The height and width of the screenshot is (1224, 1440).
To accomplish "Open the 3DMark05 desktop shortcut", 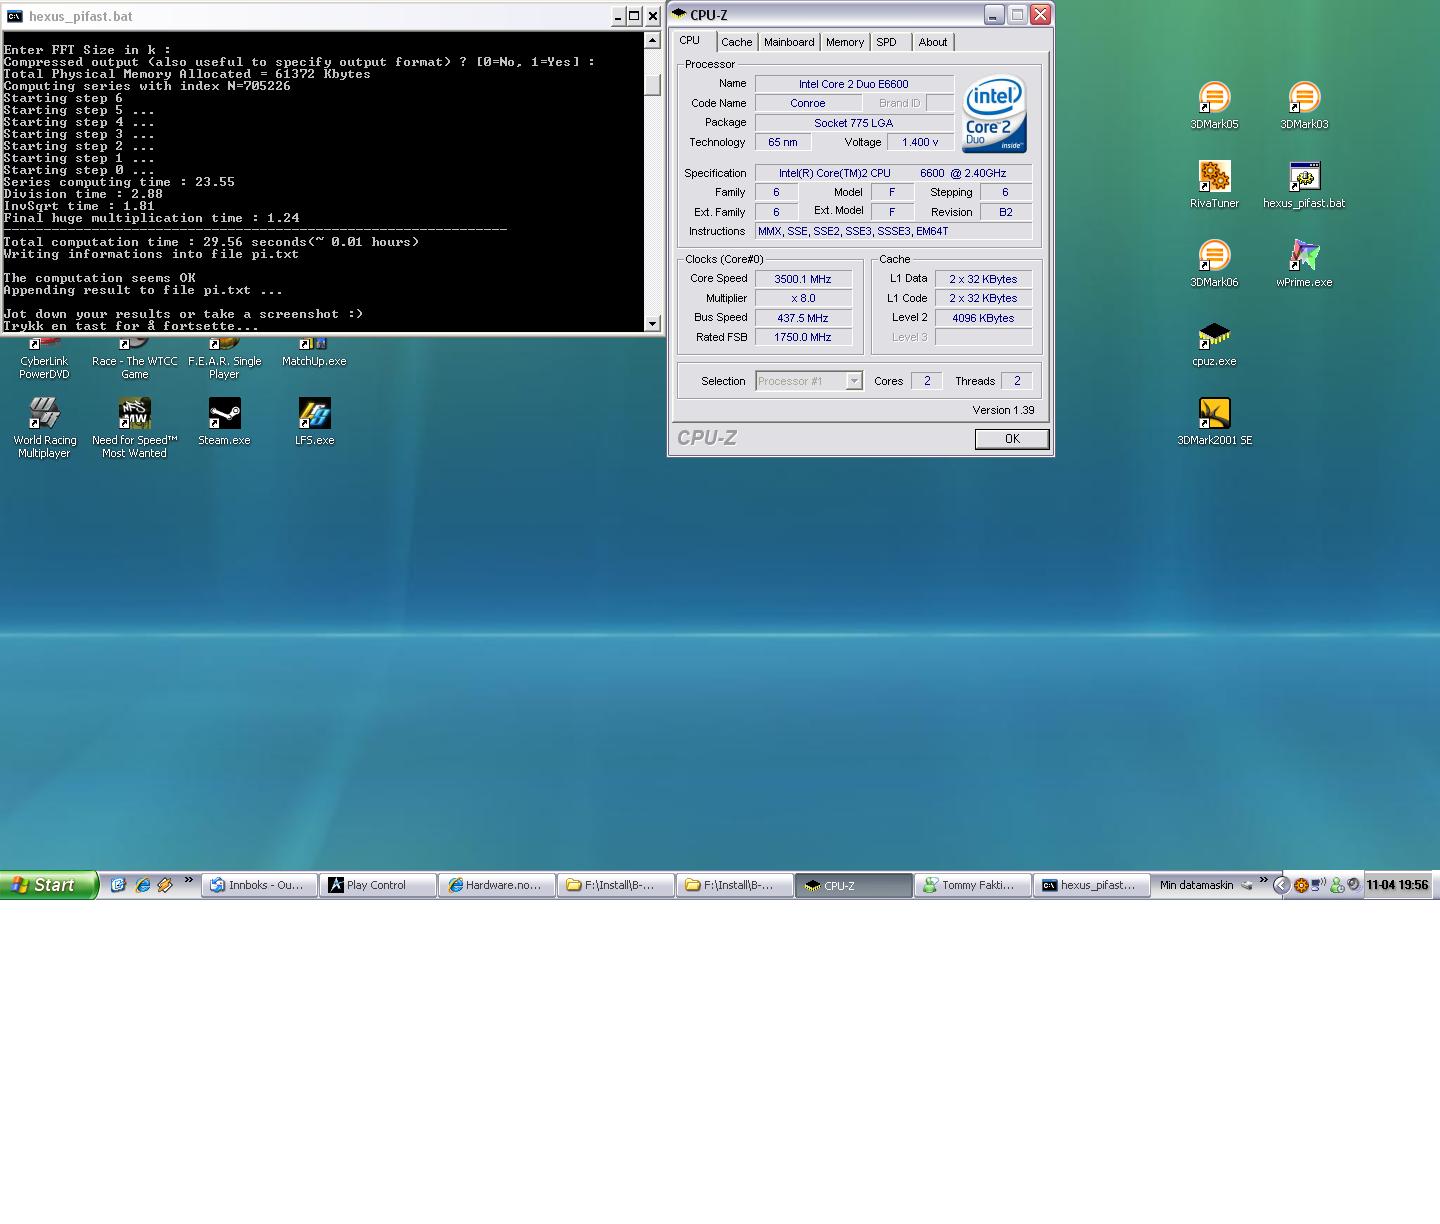I will click(1214, 105).
